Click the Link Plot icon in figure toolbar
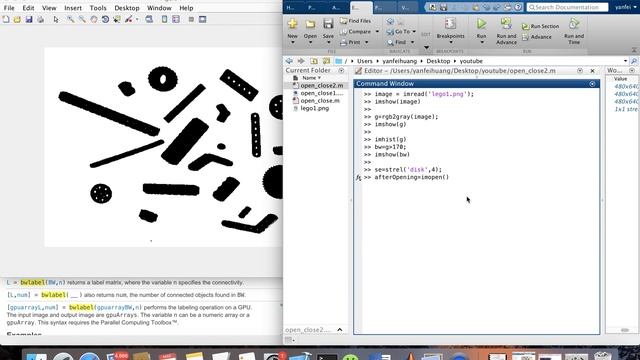 point(149,19)
